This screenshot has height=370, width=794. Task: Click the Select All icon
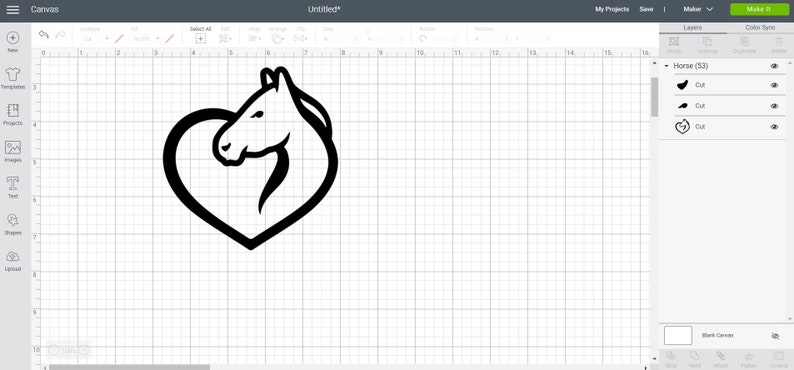201,38
